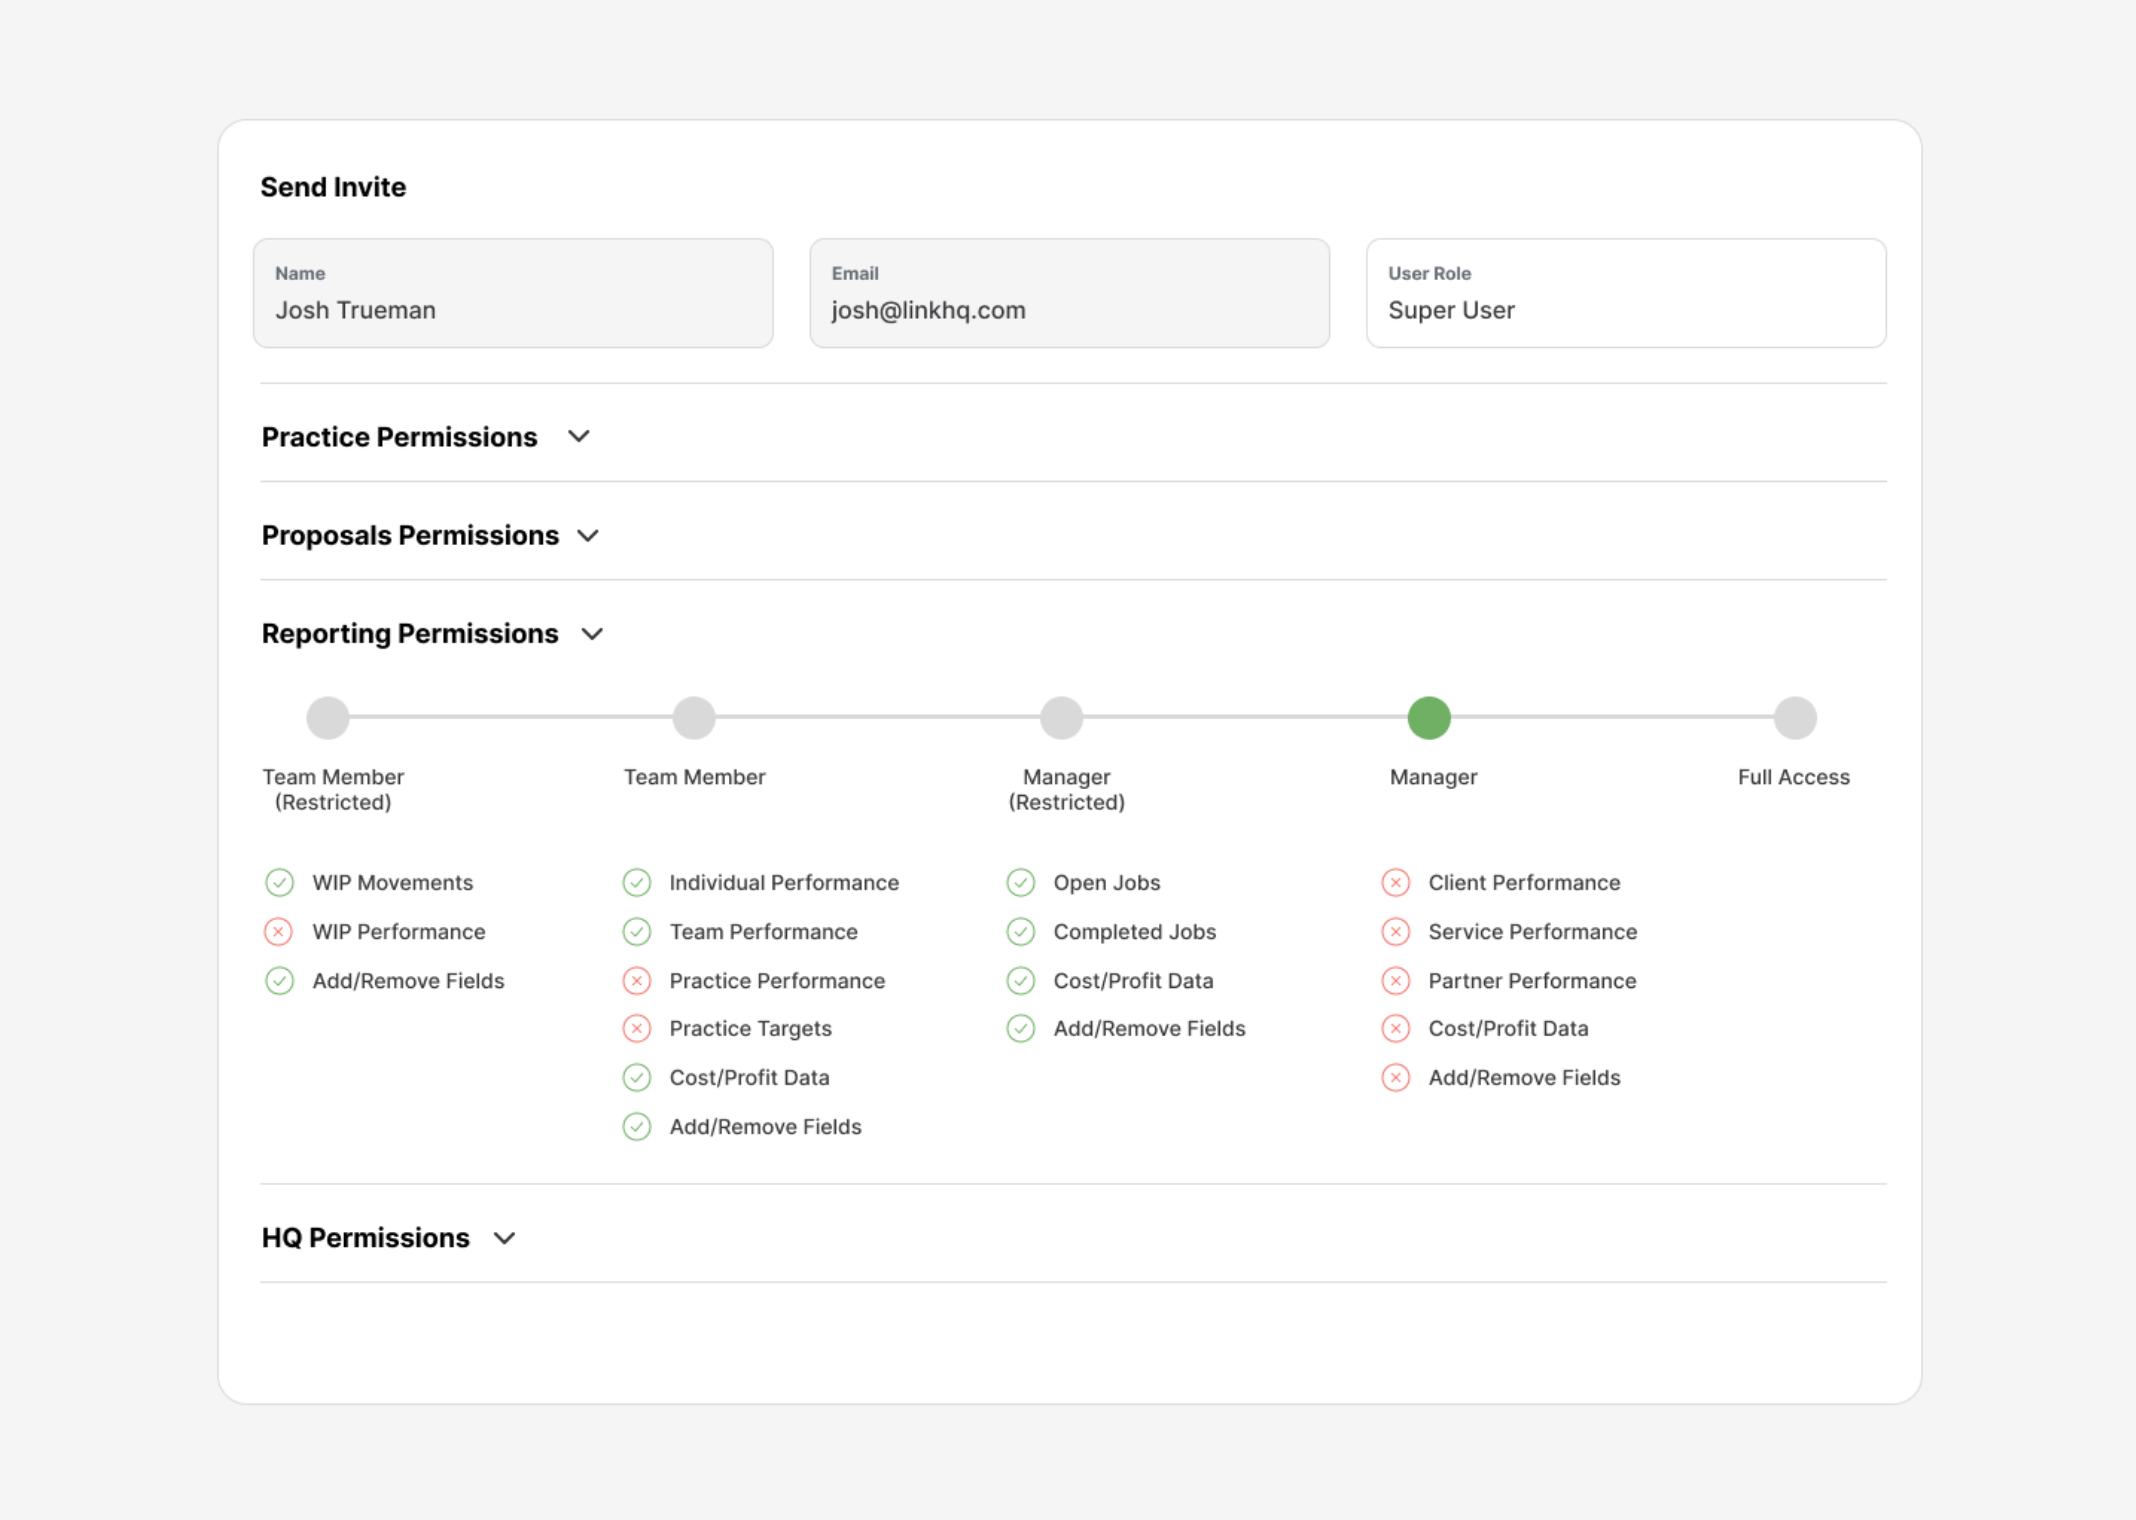Select Manager (Restricted) slider stop
The width and height of the screenshot is (2136, 1520).
1062,718
